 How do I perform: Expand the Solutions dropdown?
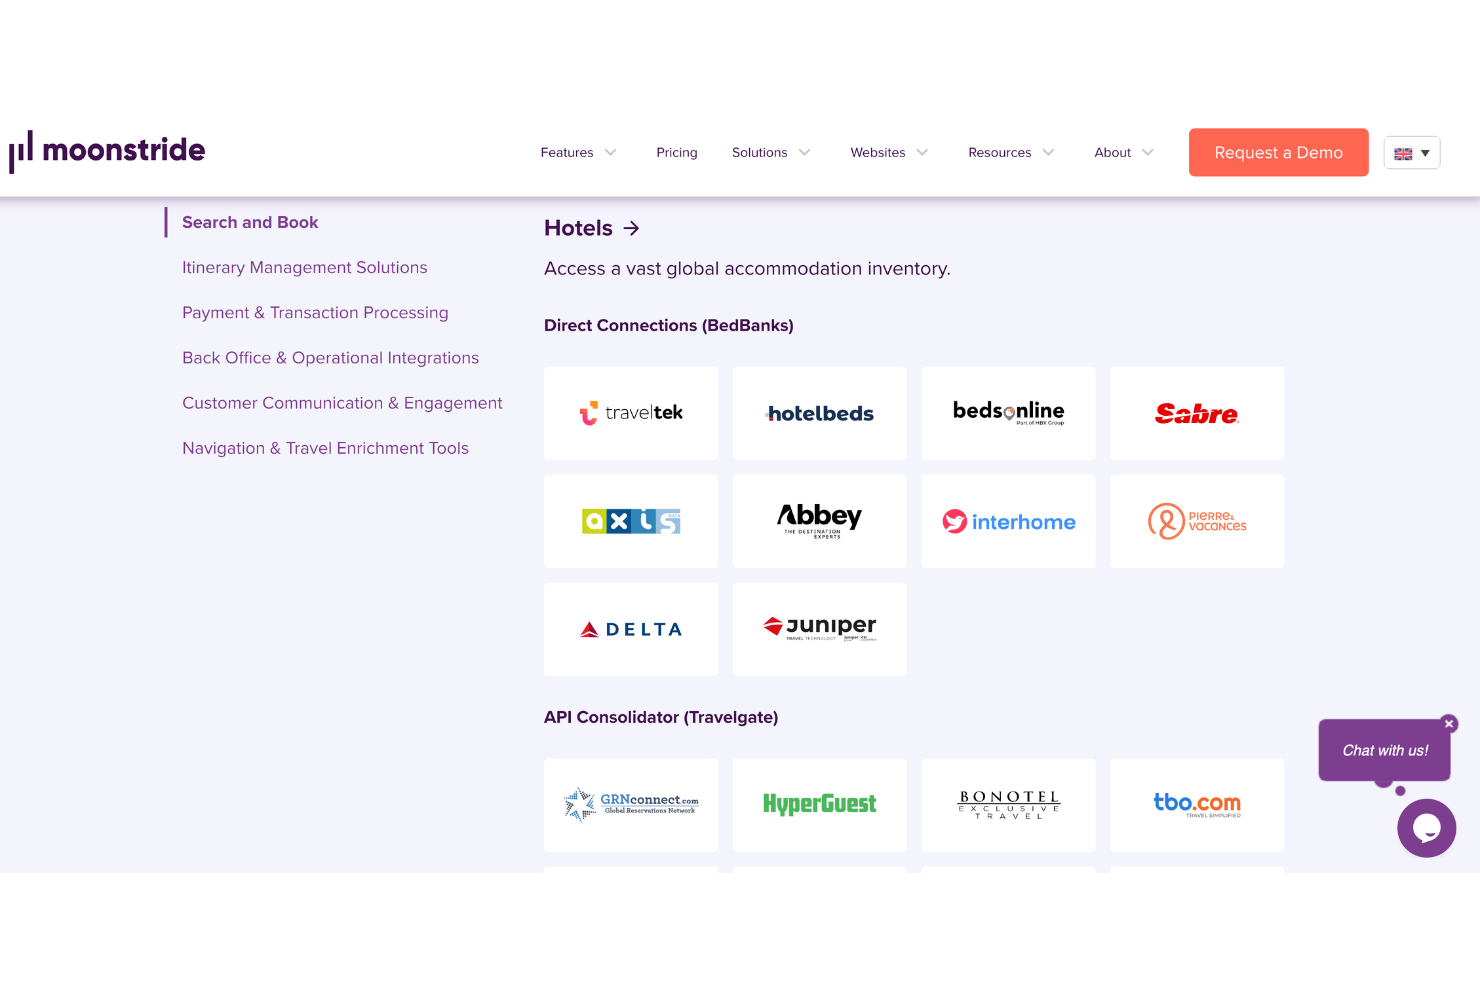pos(771,153)
